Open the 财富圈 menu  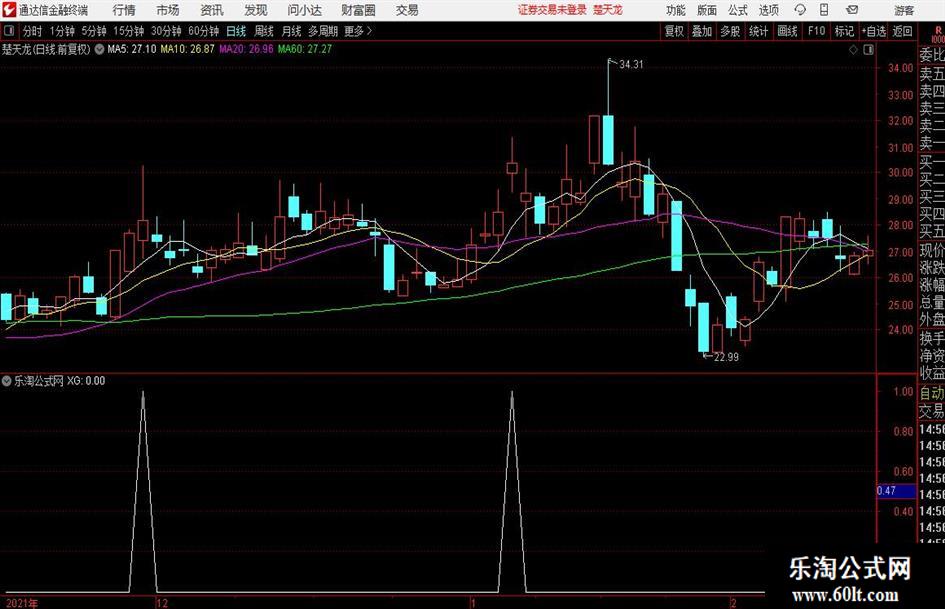pos(358,10)
